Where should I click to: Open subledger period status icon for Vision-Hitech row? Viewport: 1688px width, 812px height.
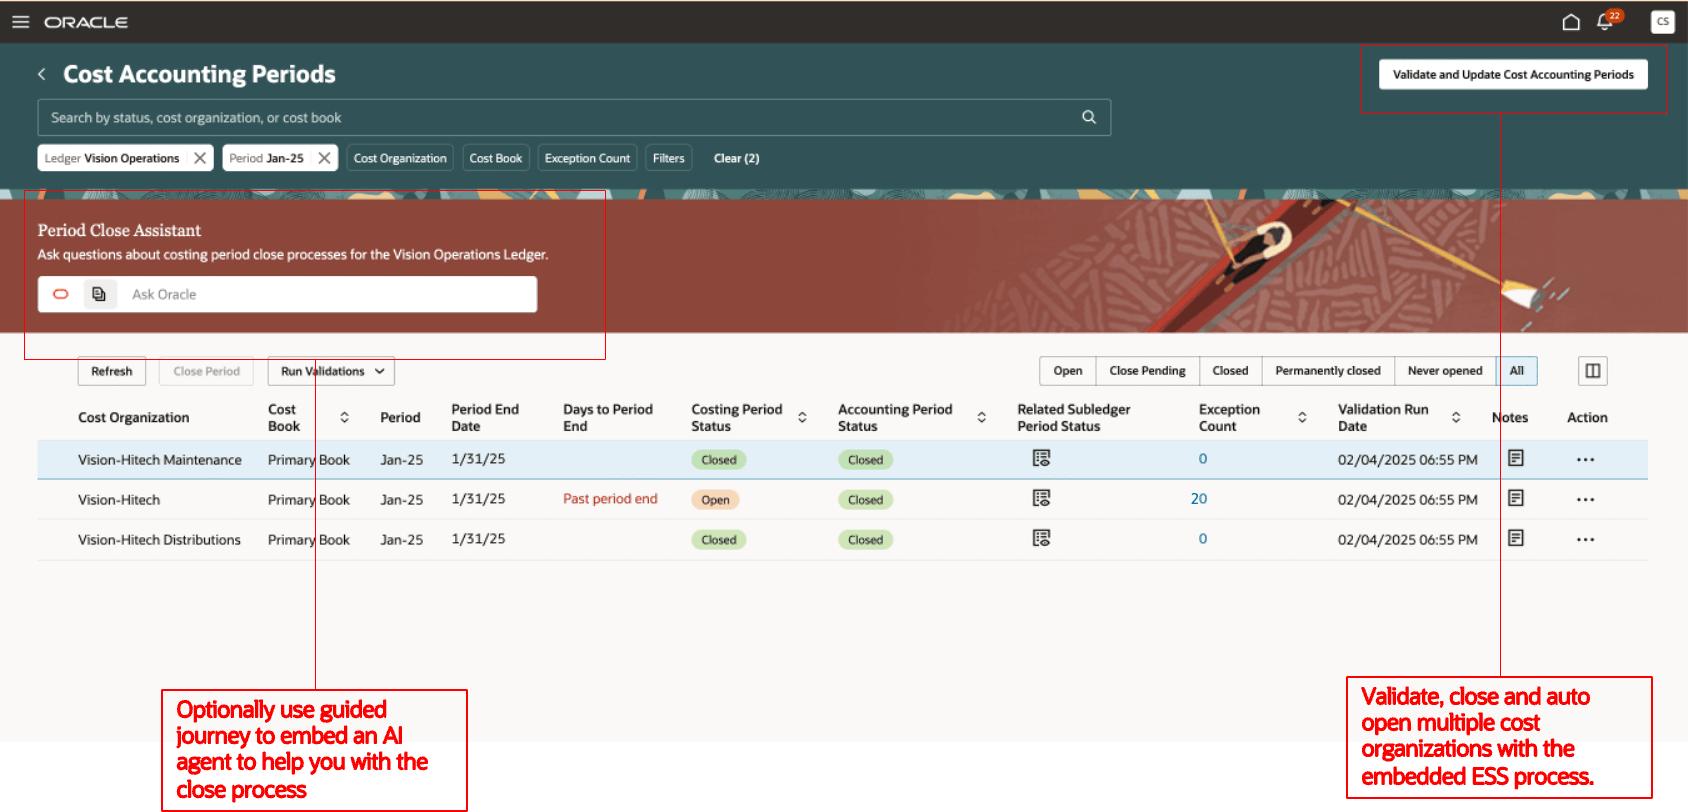pos(1041,498)
